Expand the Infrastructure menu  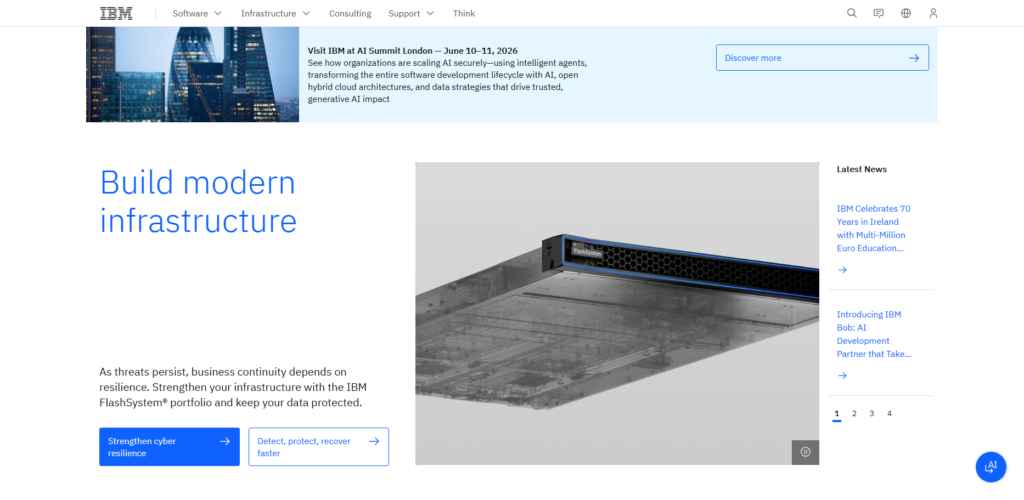click(276, 13)
